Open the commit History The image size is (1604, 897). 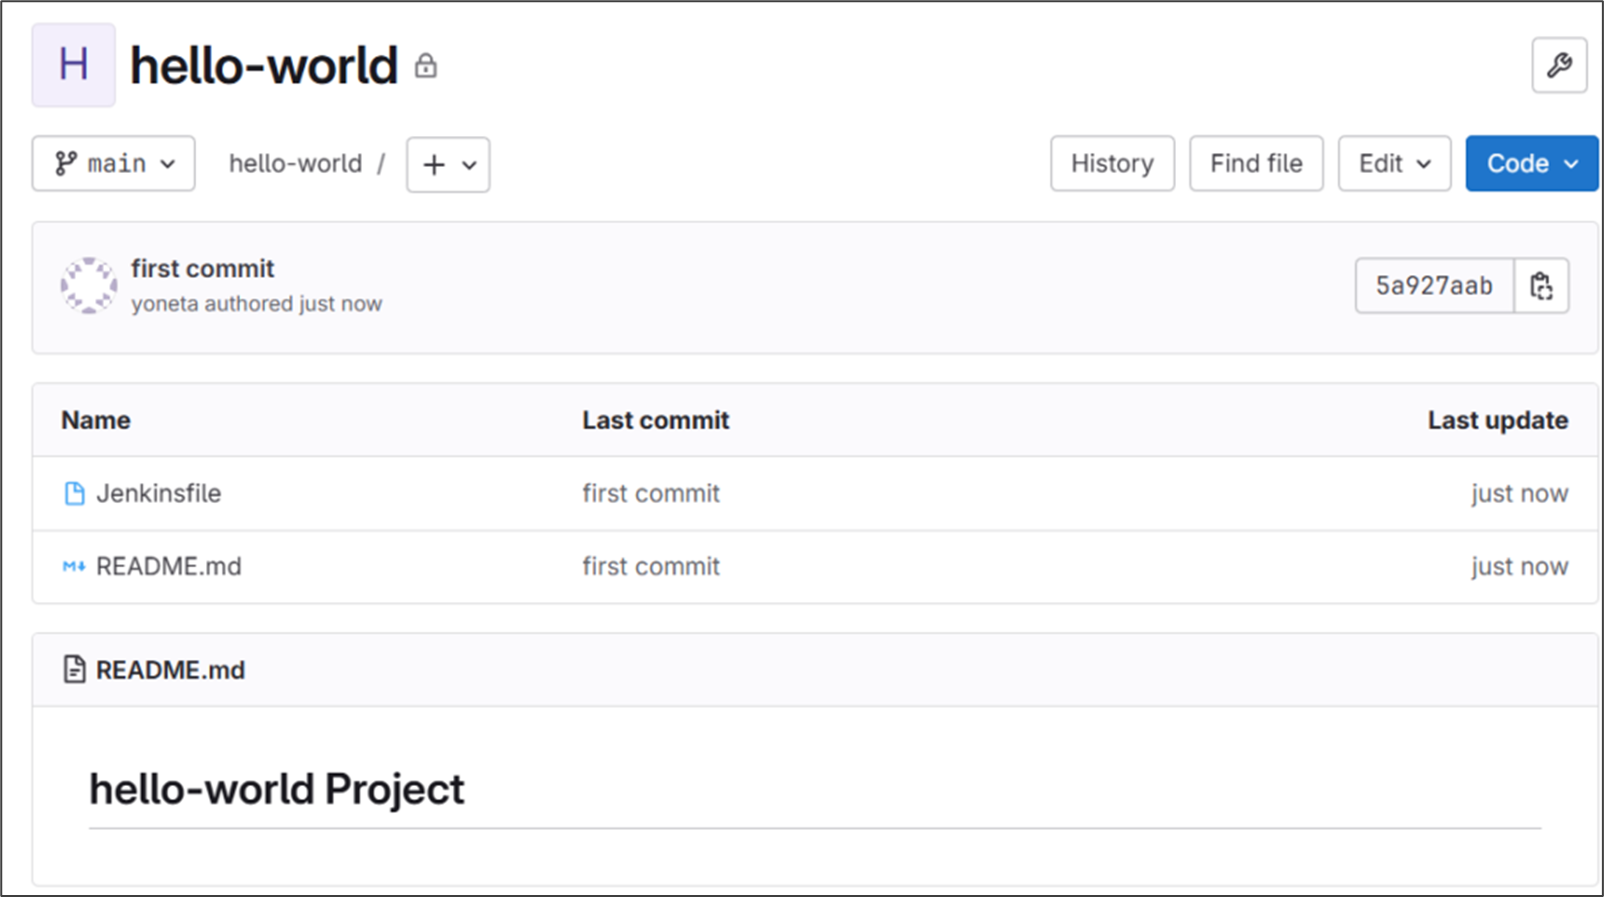[1111, 163]
